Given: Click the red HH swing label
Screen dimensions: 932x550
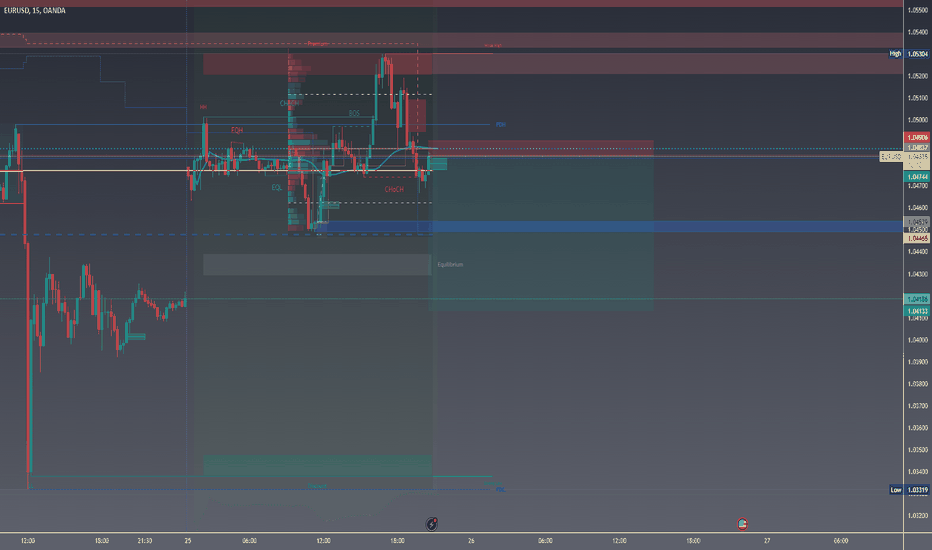Looking at the screenshot, I should [203, 108].
